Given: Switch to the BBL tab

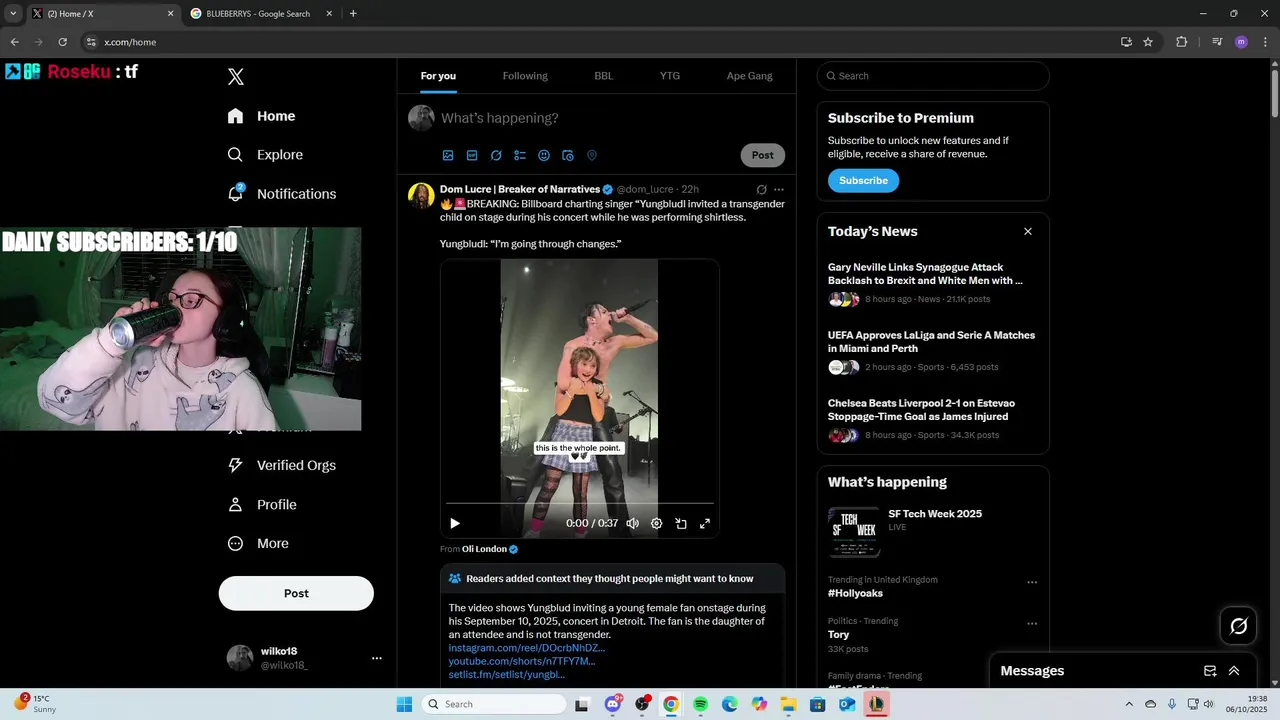Looking at the screenshot, I should pos(604,76).
